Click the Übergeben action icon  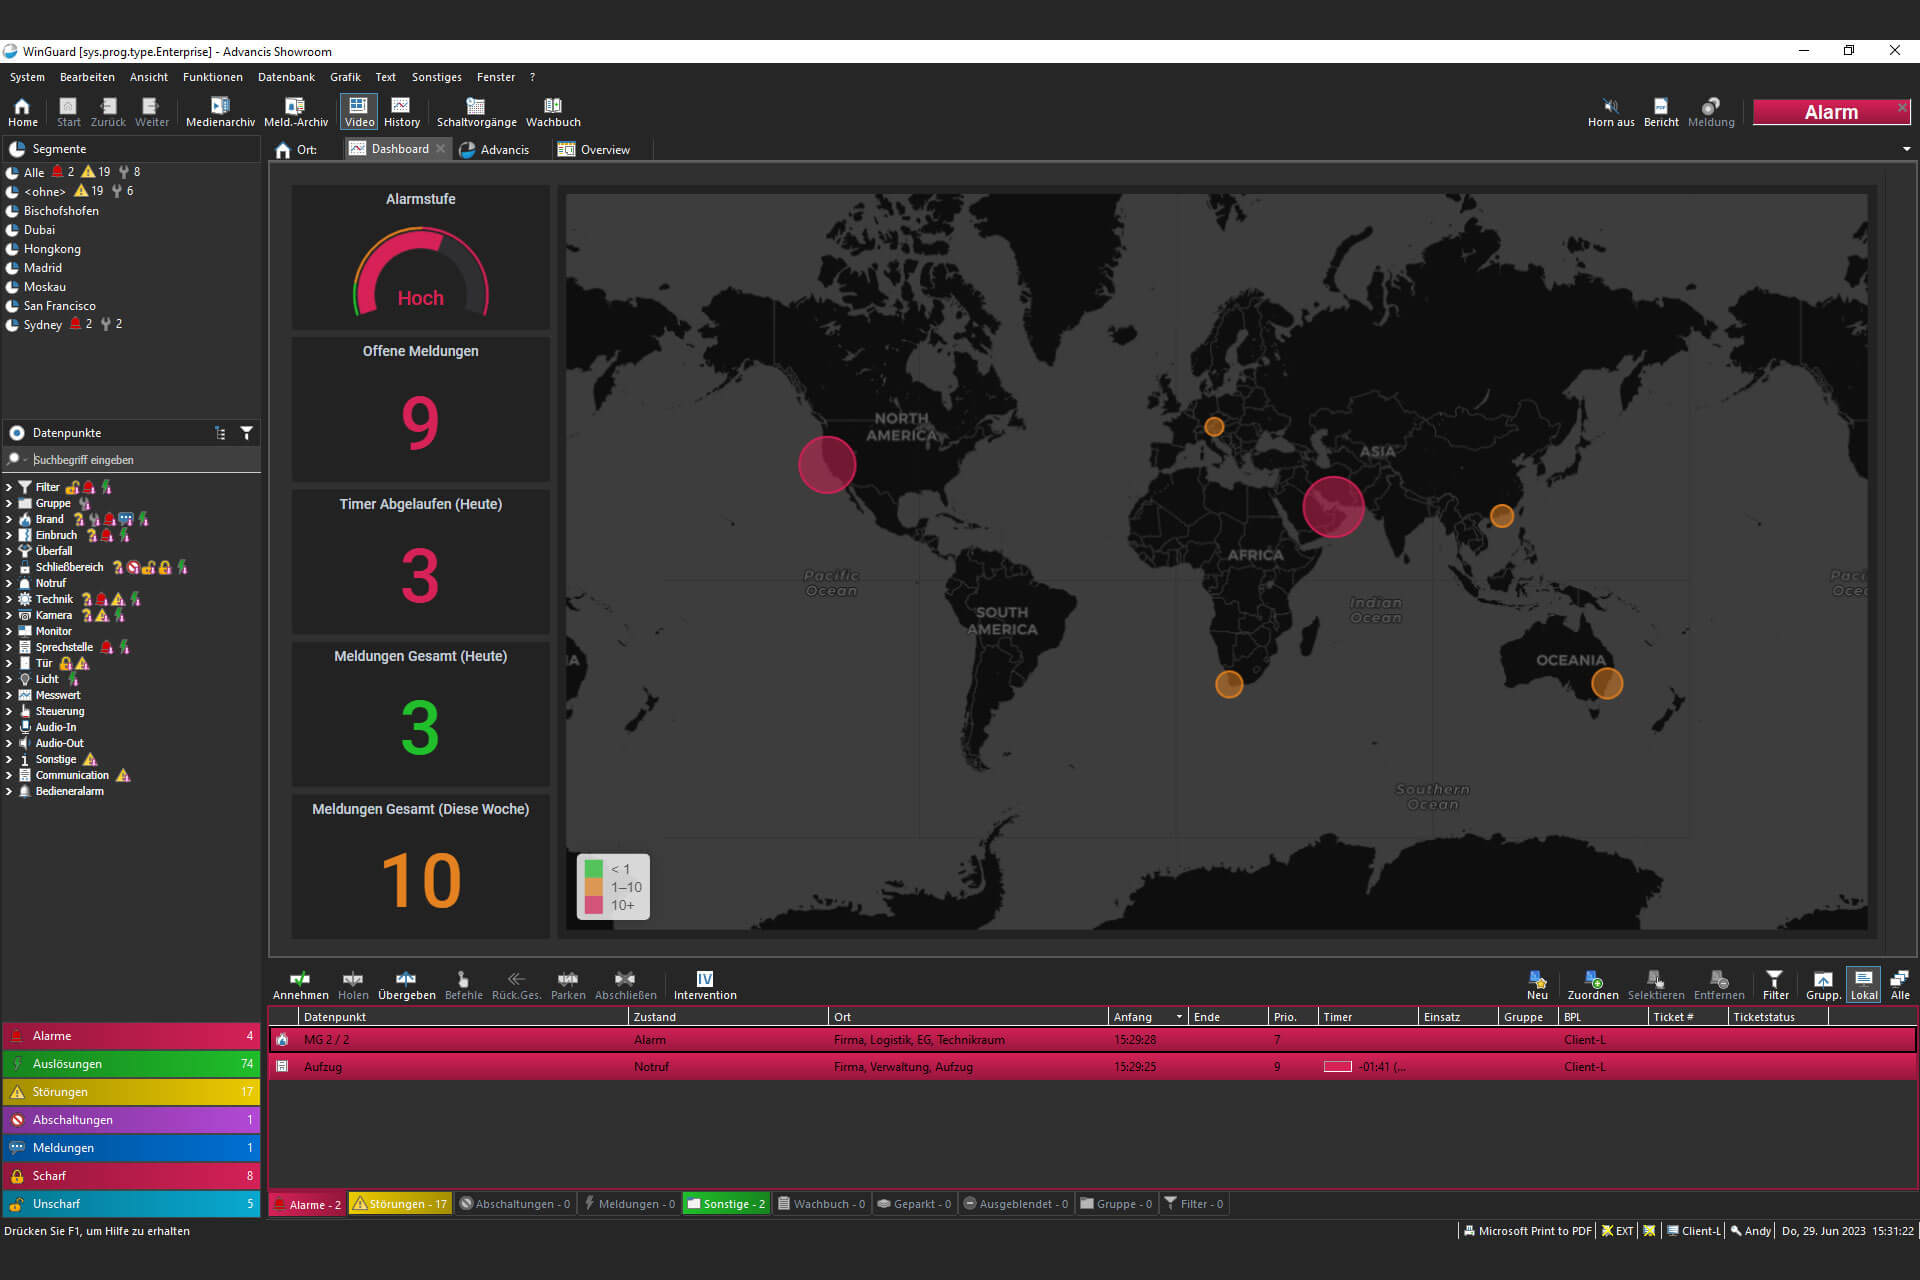(x=406, y=985)
